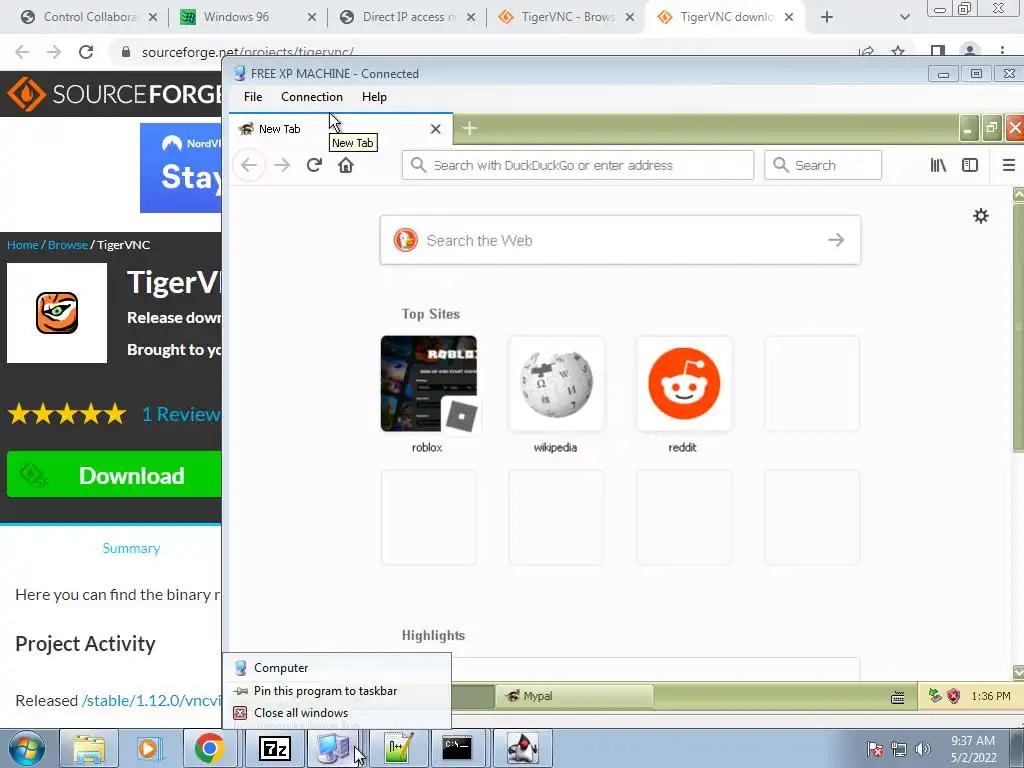Switch to Control Collabora Chrome tab
The height and width of the screenshot is (768, 1024).
pyautogui.click(x=89, y=17)
